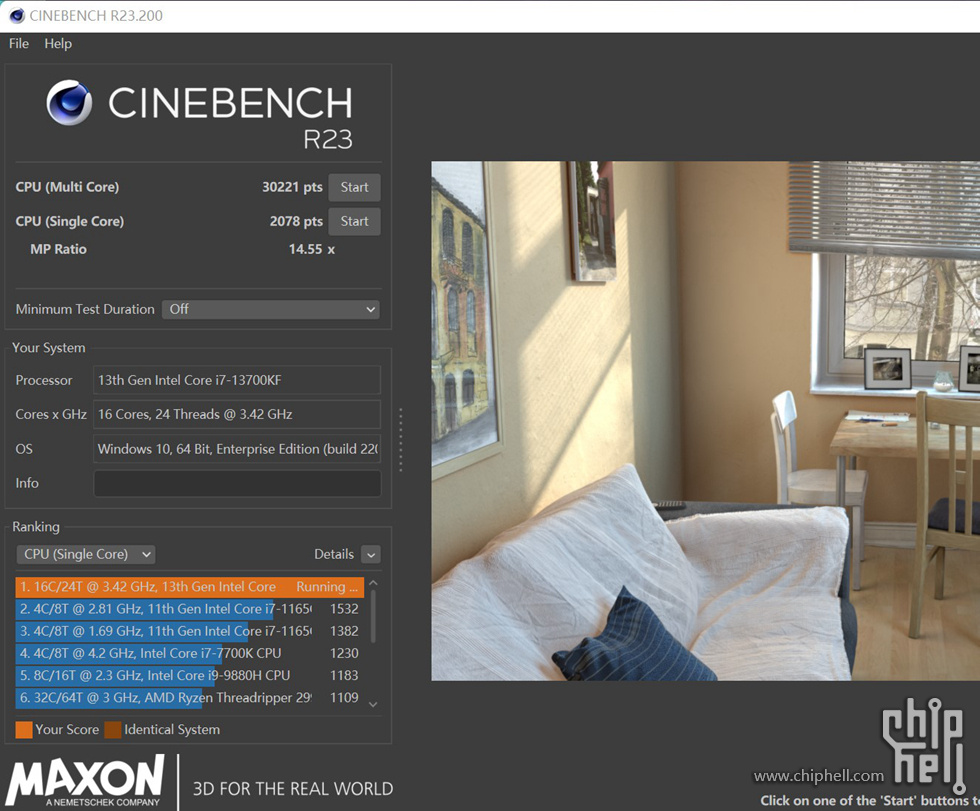This screenshot has width=980, height=811.
Task: Select ranking row 4 Core i7-7700K
Action: 189,653
